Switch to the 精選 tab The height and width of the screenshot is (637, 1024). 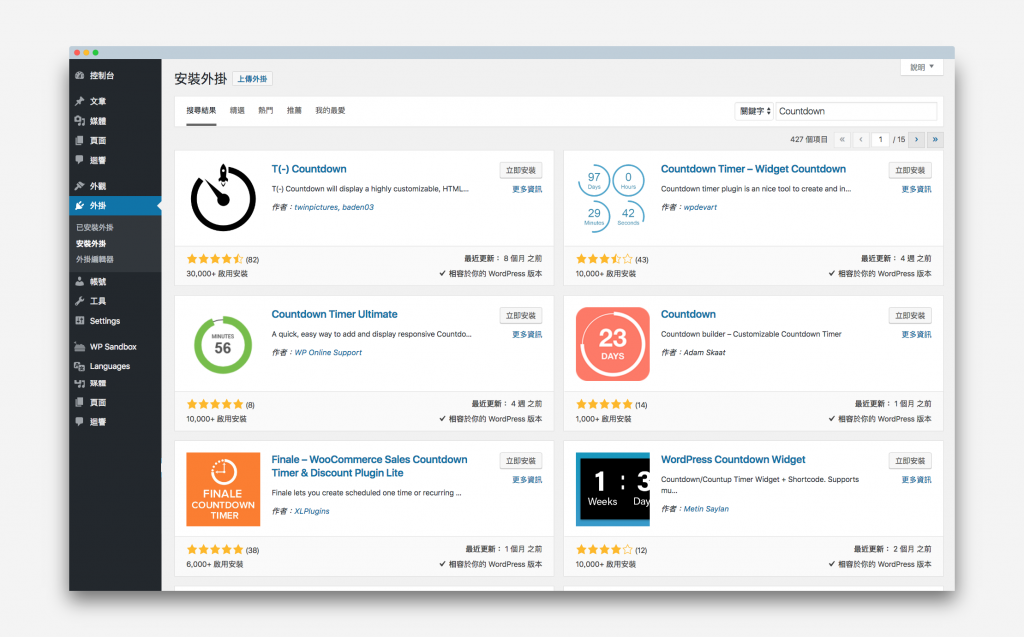[237, 110]
